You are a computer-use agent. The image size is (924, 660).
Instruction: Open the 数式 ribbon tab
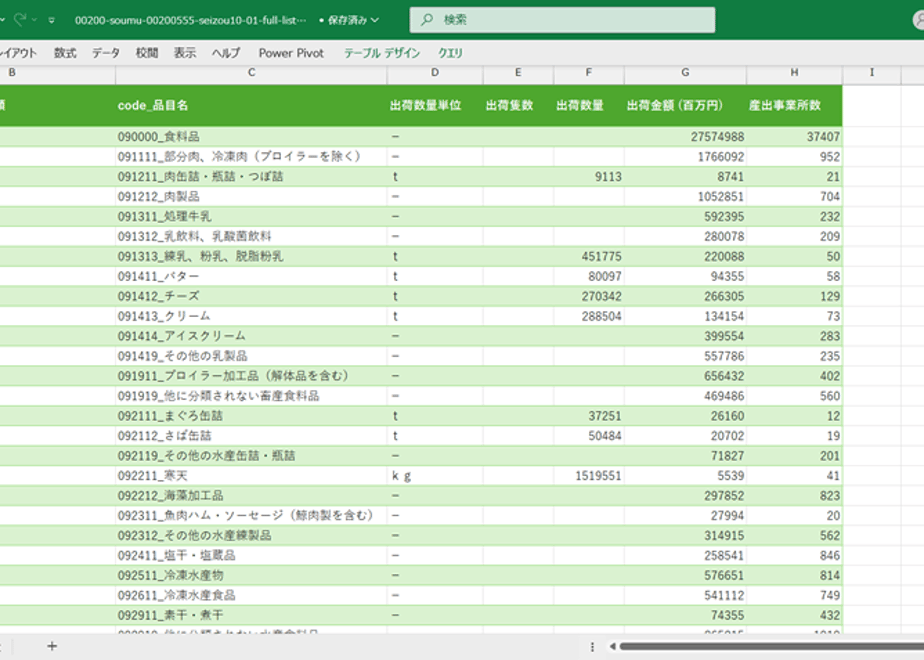[x=65, y=53]
